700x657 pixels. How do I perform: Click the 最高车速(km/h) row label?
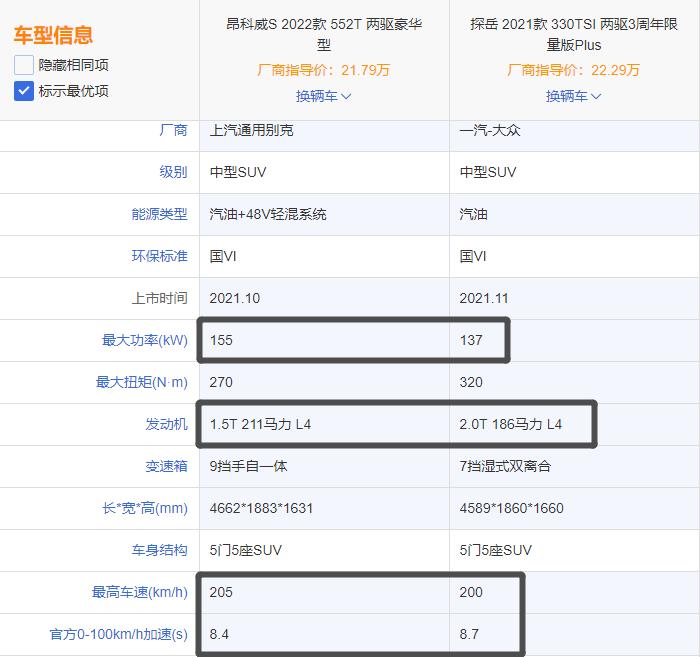coord(140,592)
